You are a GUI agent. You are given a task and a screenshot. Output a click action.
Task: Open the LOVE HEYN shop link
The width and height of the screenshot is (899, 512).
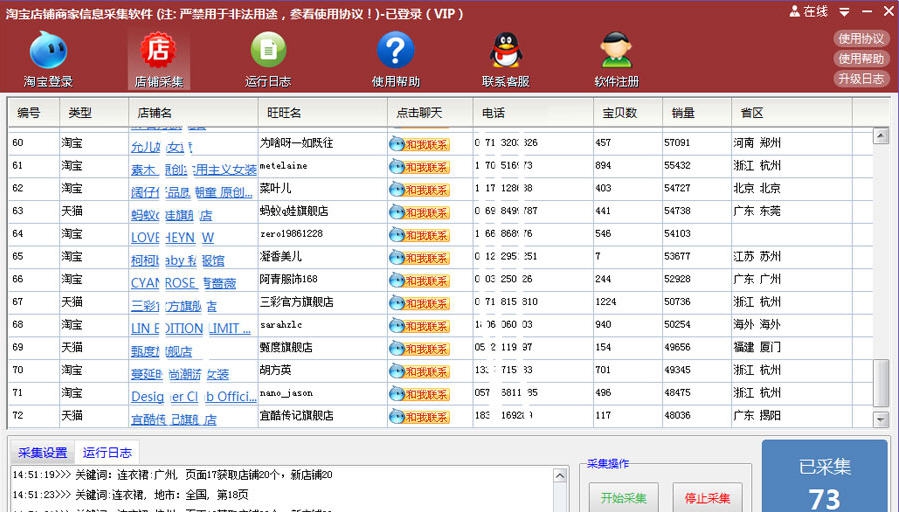coord(173,237)
